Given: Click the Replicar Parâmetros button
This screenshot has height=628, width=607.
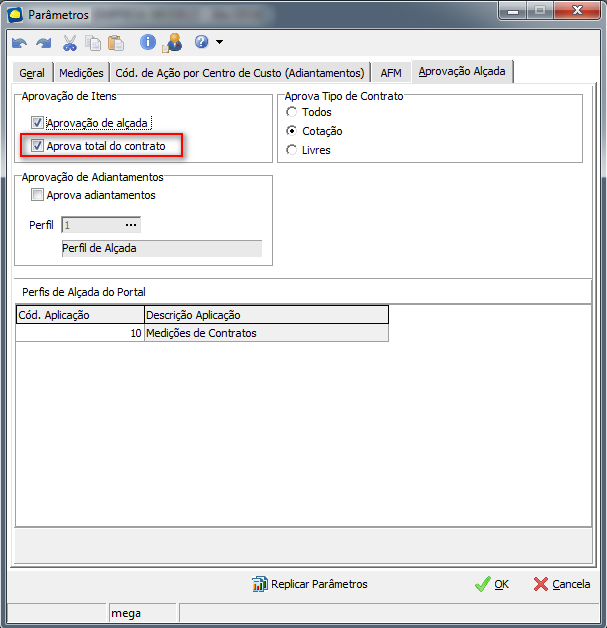Looking at the screenshot, I should click(310, 584).
